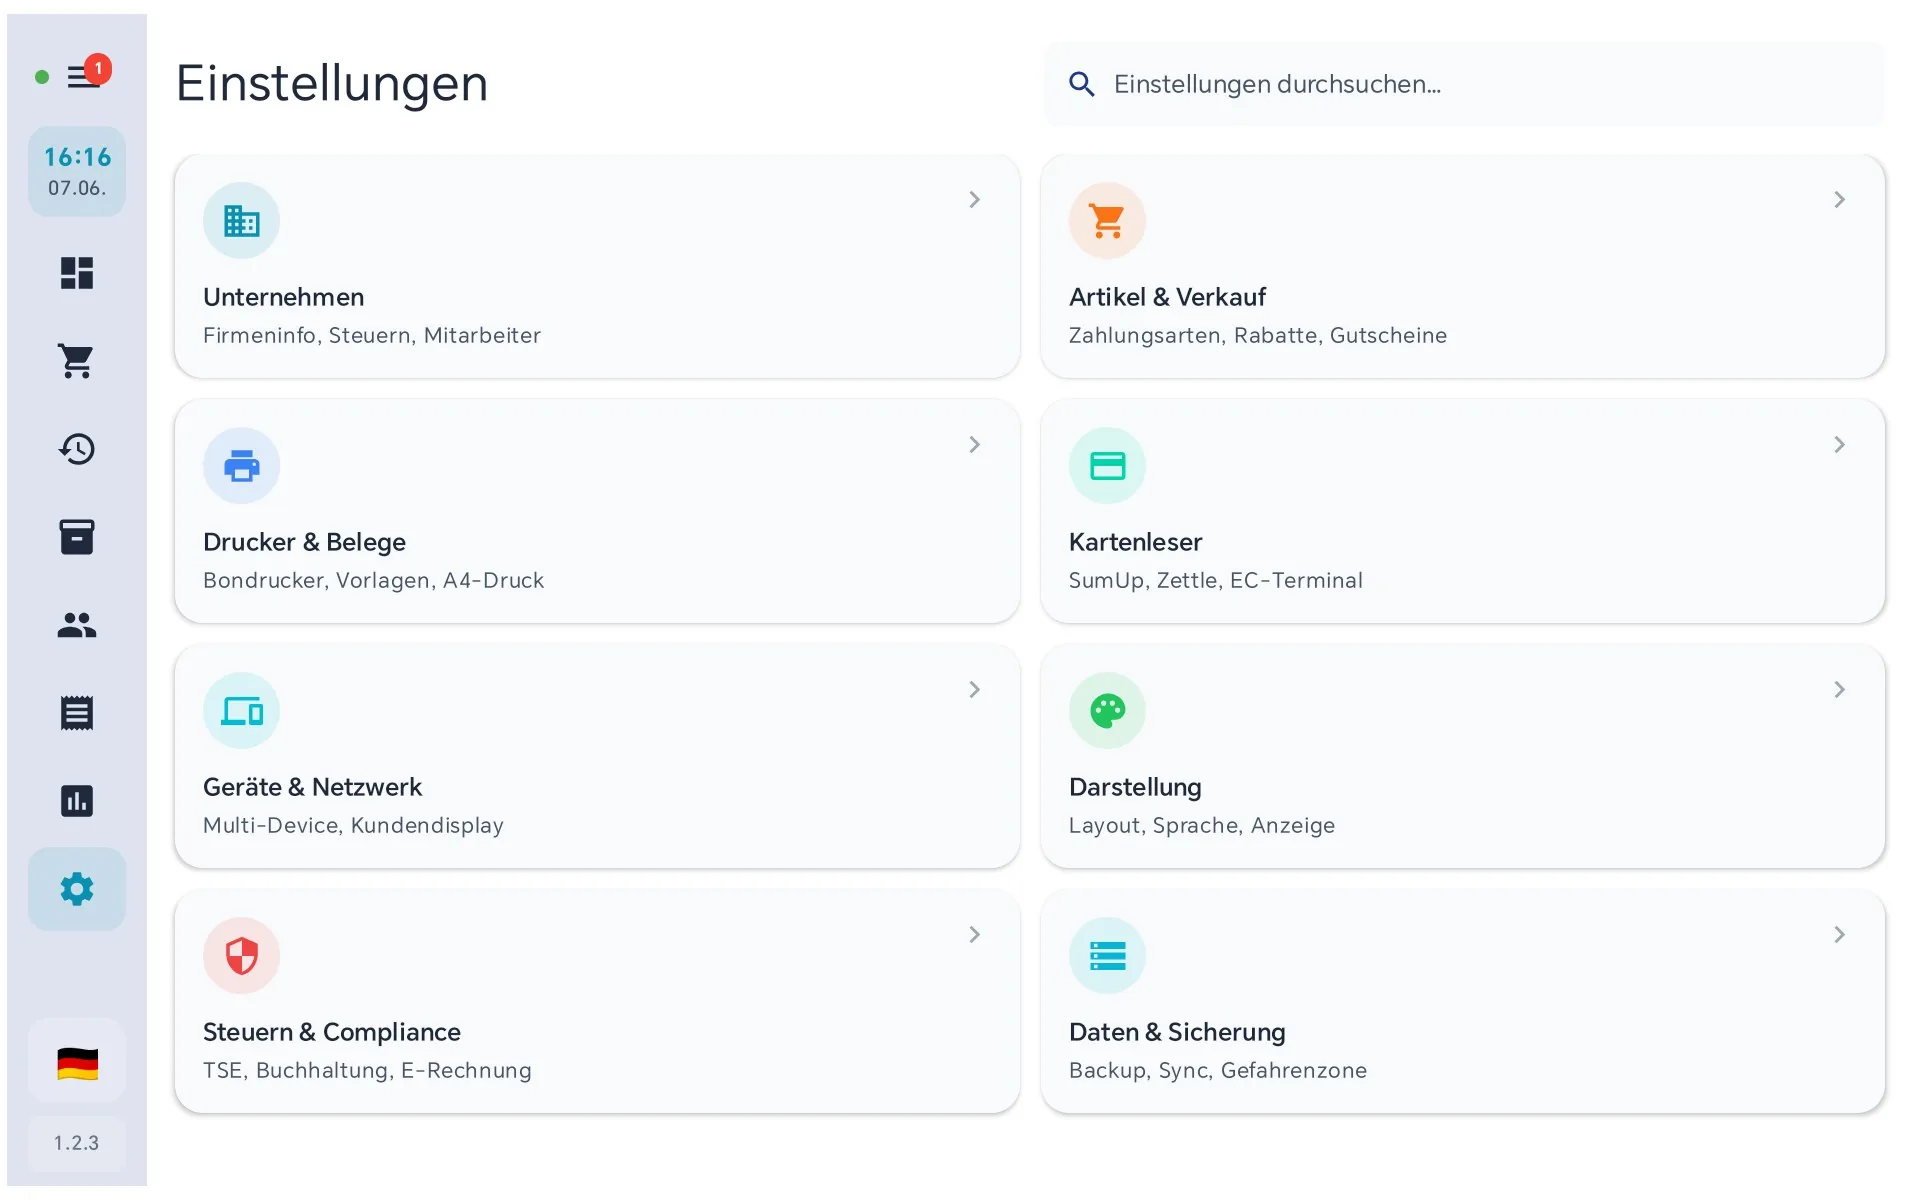Change language via German flag button
1920x1200 pixels.
point(77,1063)
